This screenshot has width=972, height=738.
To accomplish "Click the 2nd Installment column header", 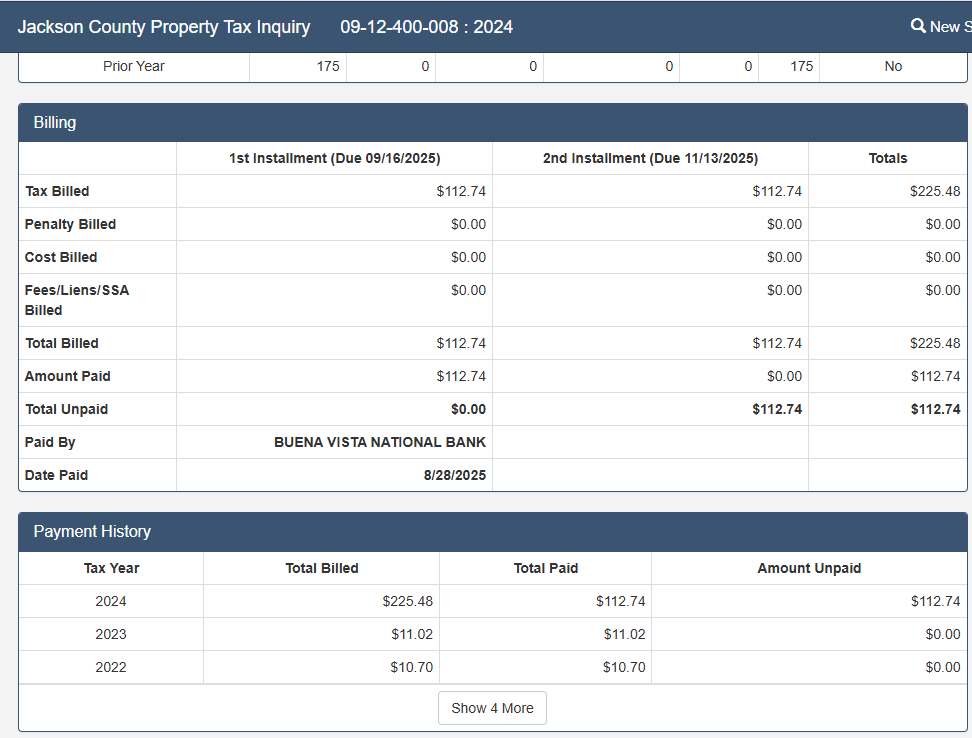I will [650, 158].
